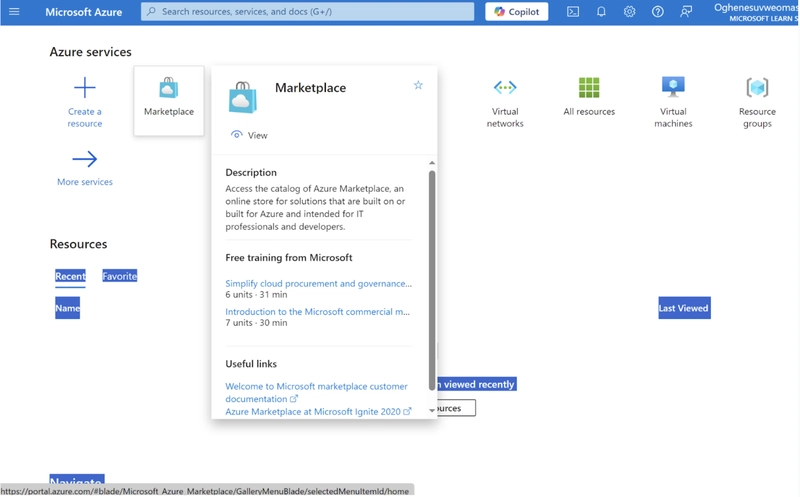Click the '7 units · 30 min' text
The width and height of the screenshot is (800, 497).
(256, 322)
